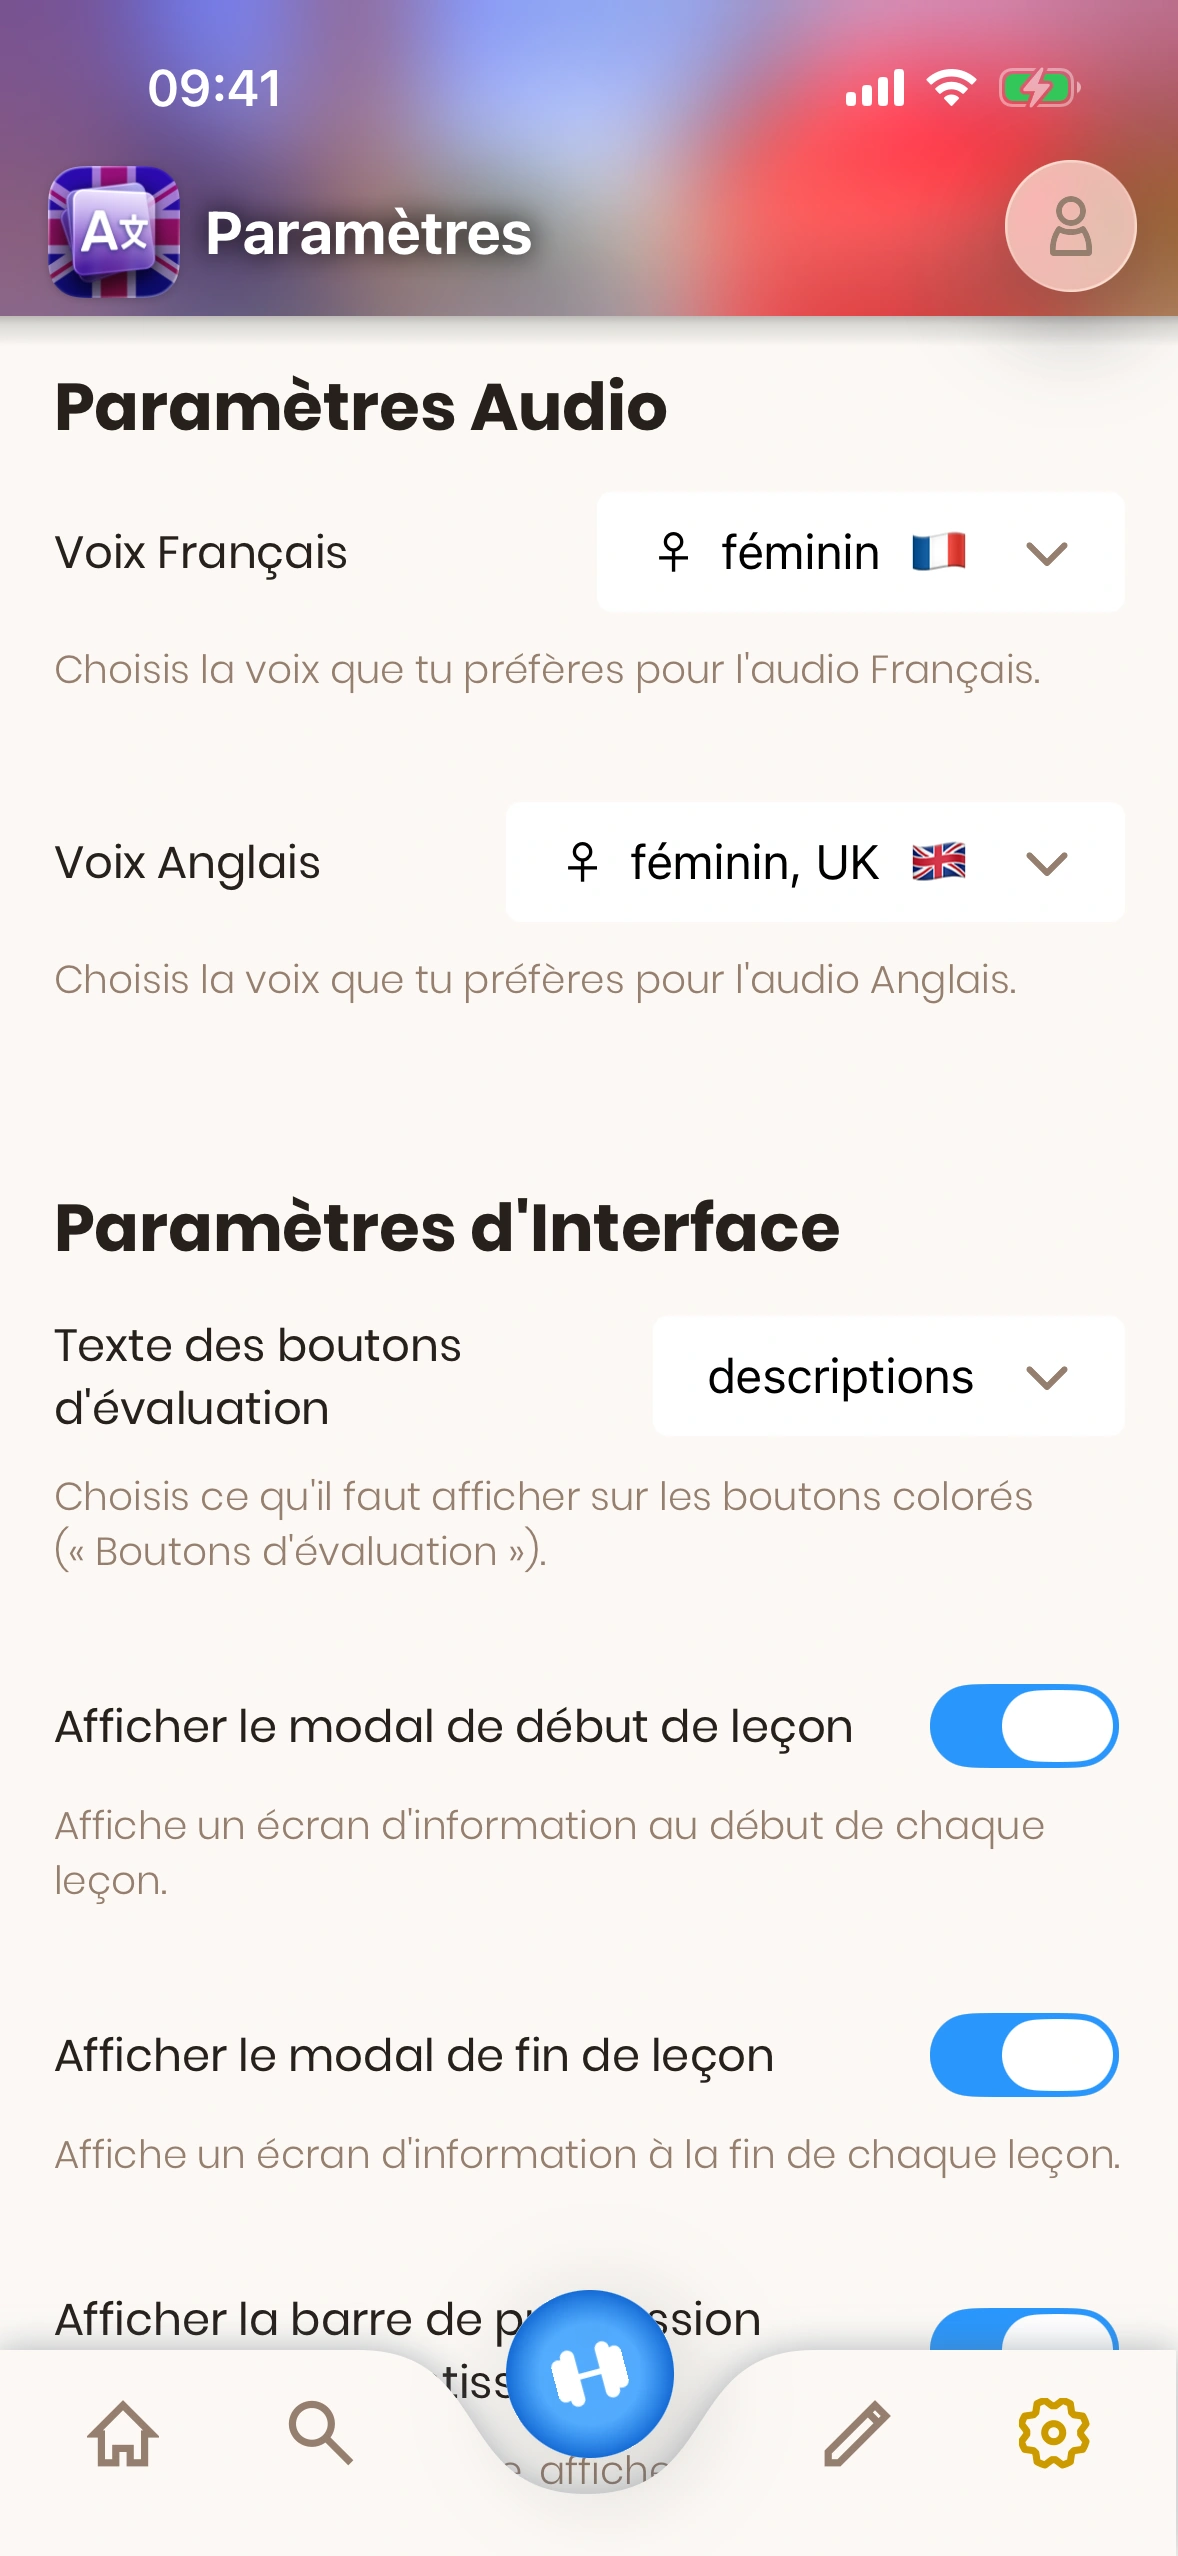Open the pencil edit tab
Screen dimensions: 1178x2556
click(x=856, y=2433)
